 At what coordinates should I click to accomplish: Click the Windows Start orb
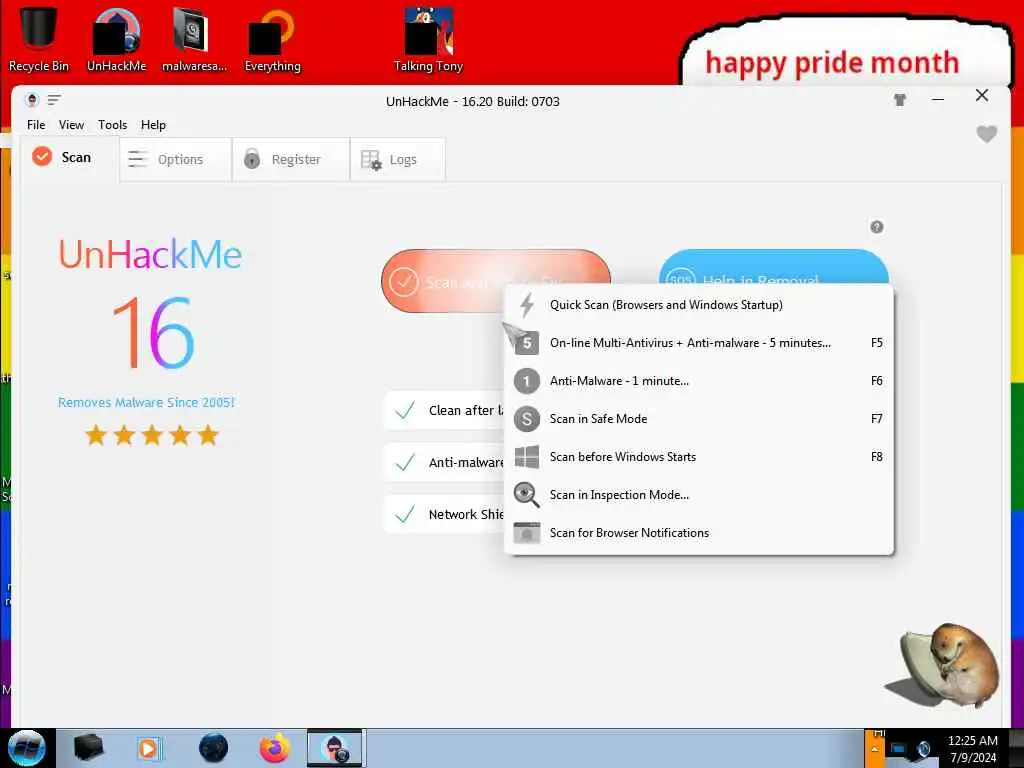(26, 748)
